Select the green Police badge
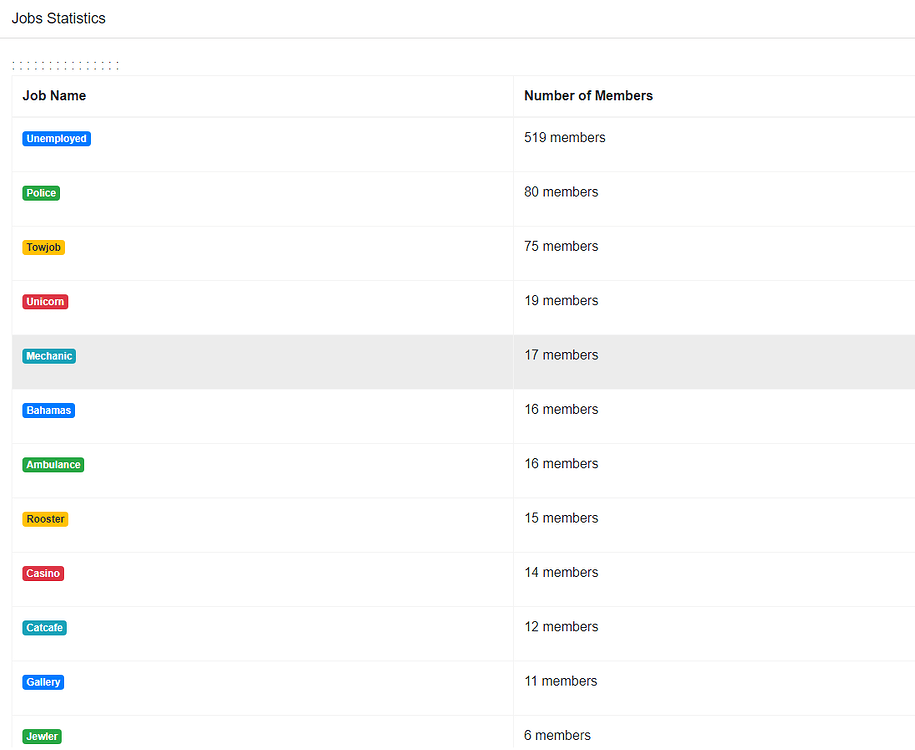 (x=41, y=192)
